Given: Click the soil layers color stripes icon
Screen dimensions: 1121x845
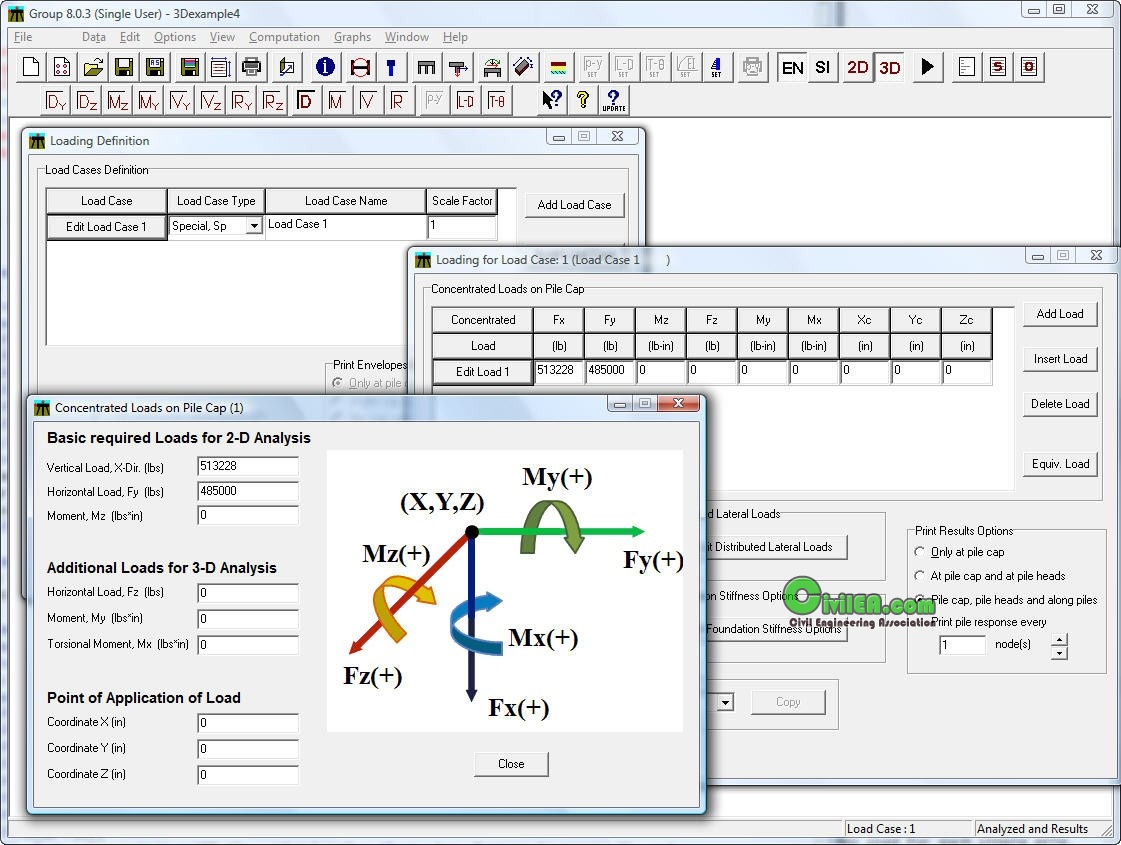Looking at the screenshot, I should (x=558, y=67).
